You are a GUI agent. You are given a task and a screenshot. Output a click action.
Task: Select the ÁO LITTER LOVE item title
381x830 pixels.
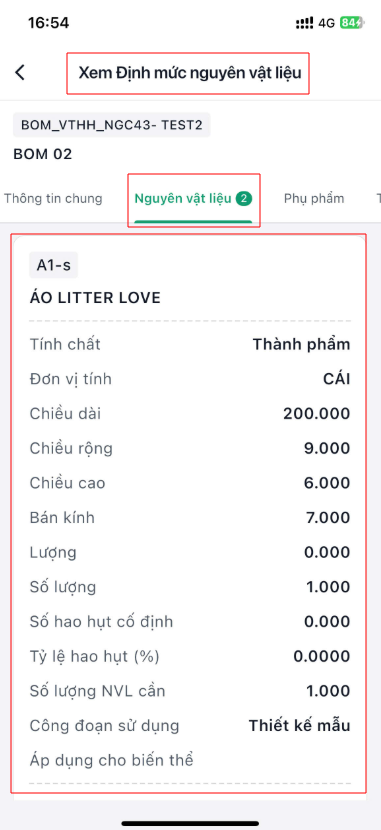click(95, 297)
